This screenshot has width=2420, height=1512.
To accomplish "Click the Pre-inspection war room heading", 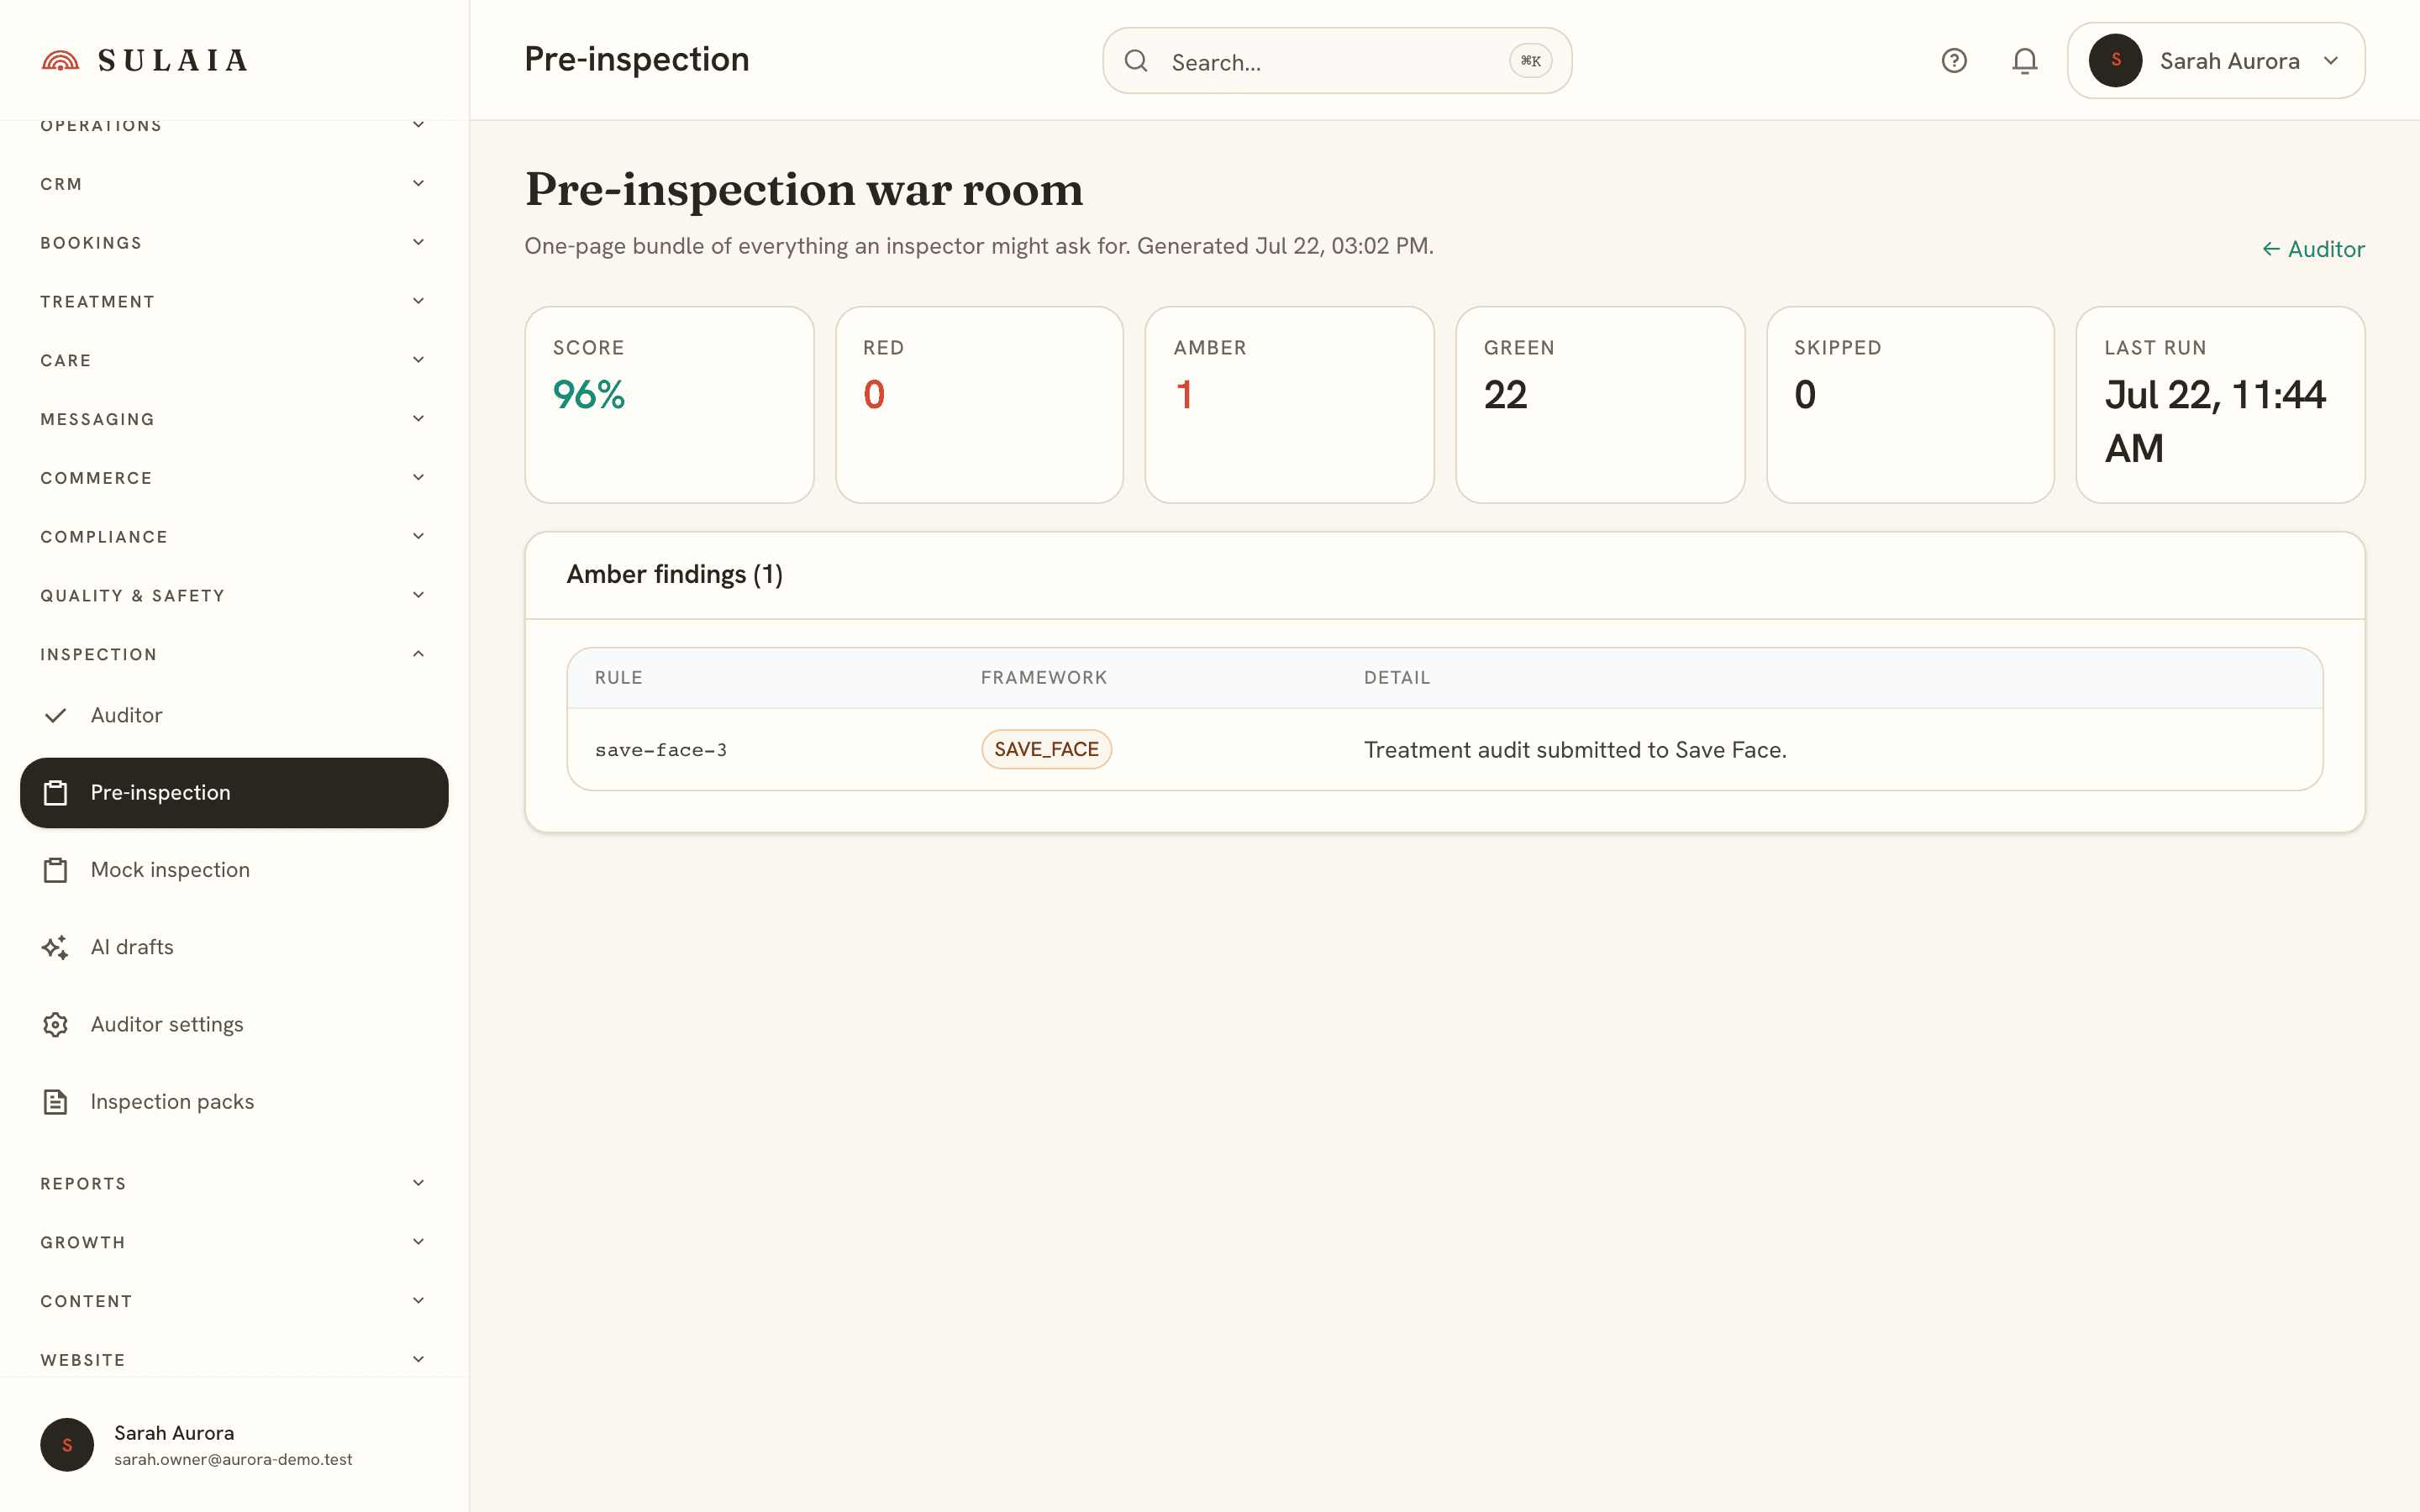I will [804, 190].
